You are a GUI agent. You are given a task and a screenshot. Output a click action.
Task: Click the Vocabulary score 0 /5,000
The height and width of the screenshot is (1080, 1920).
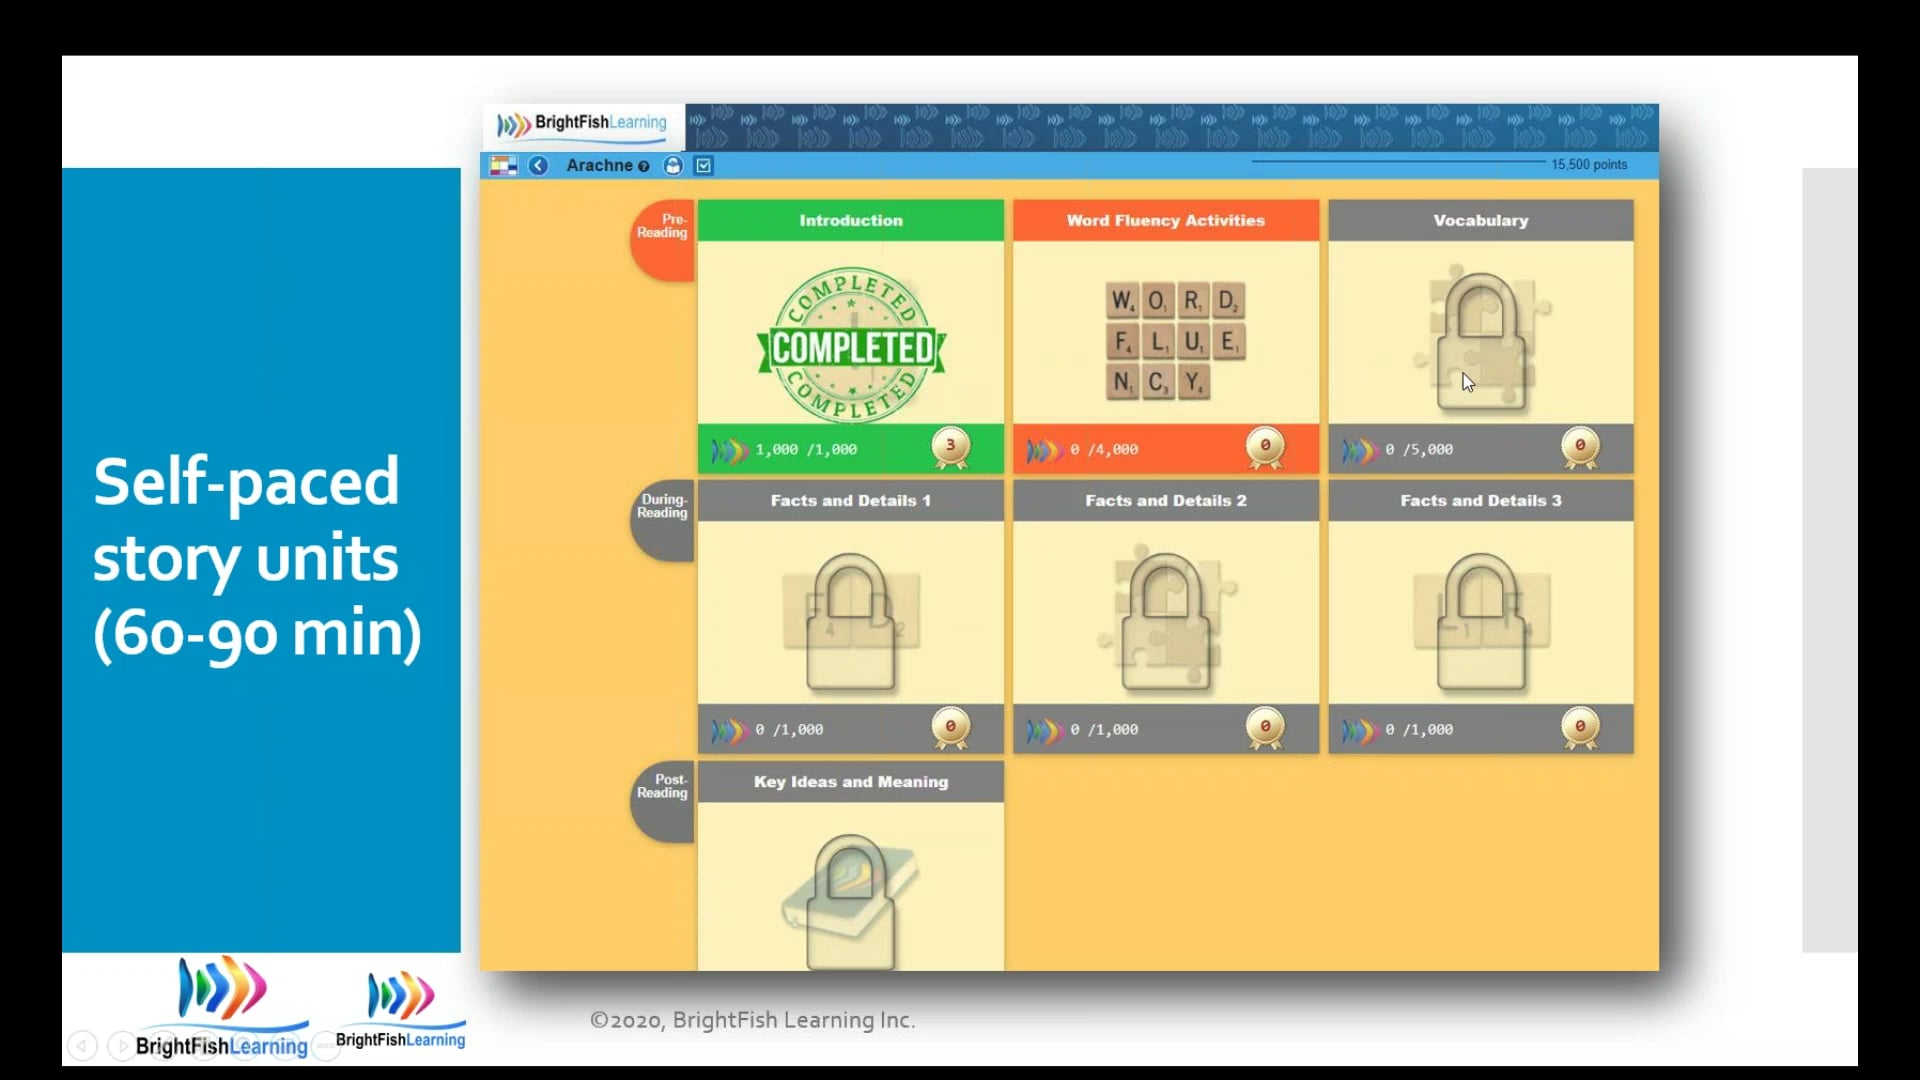click(x=1419, y=450)
